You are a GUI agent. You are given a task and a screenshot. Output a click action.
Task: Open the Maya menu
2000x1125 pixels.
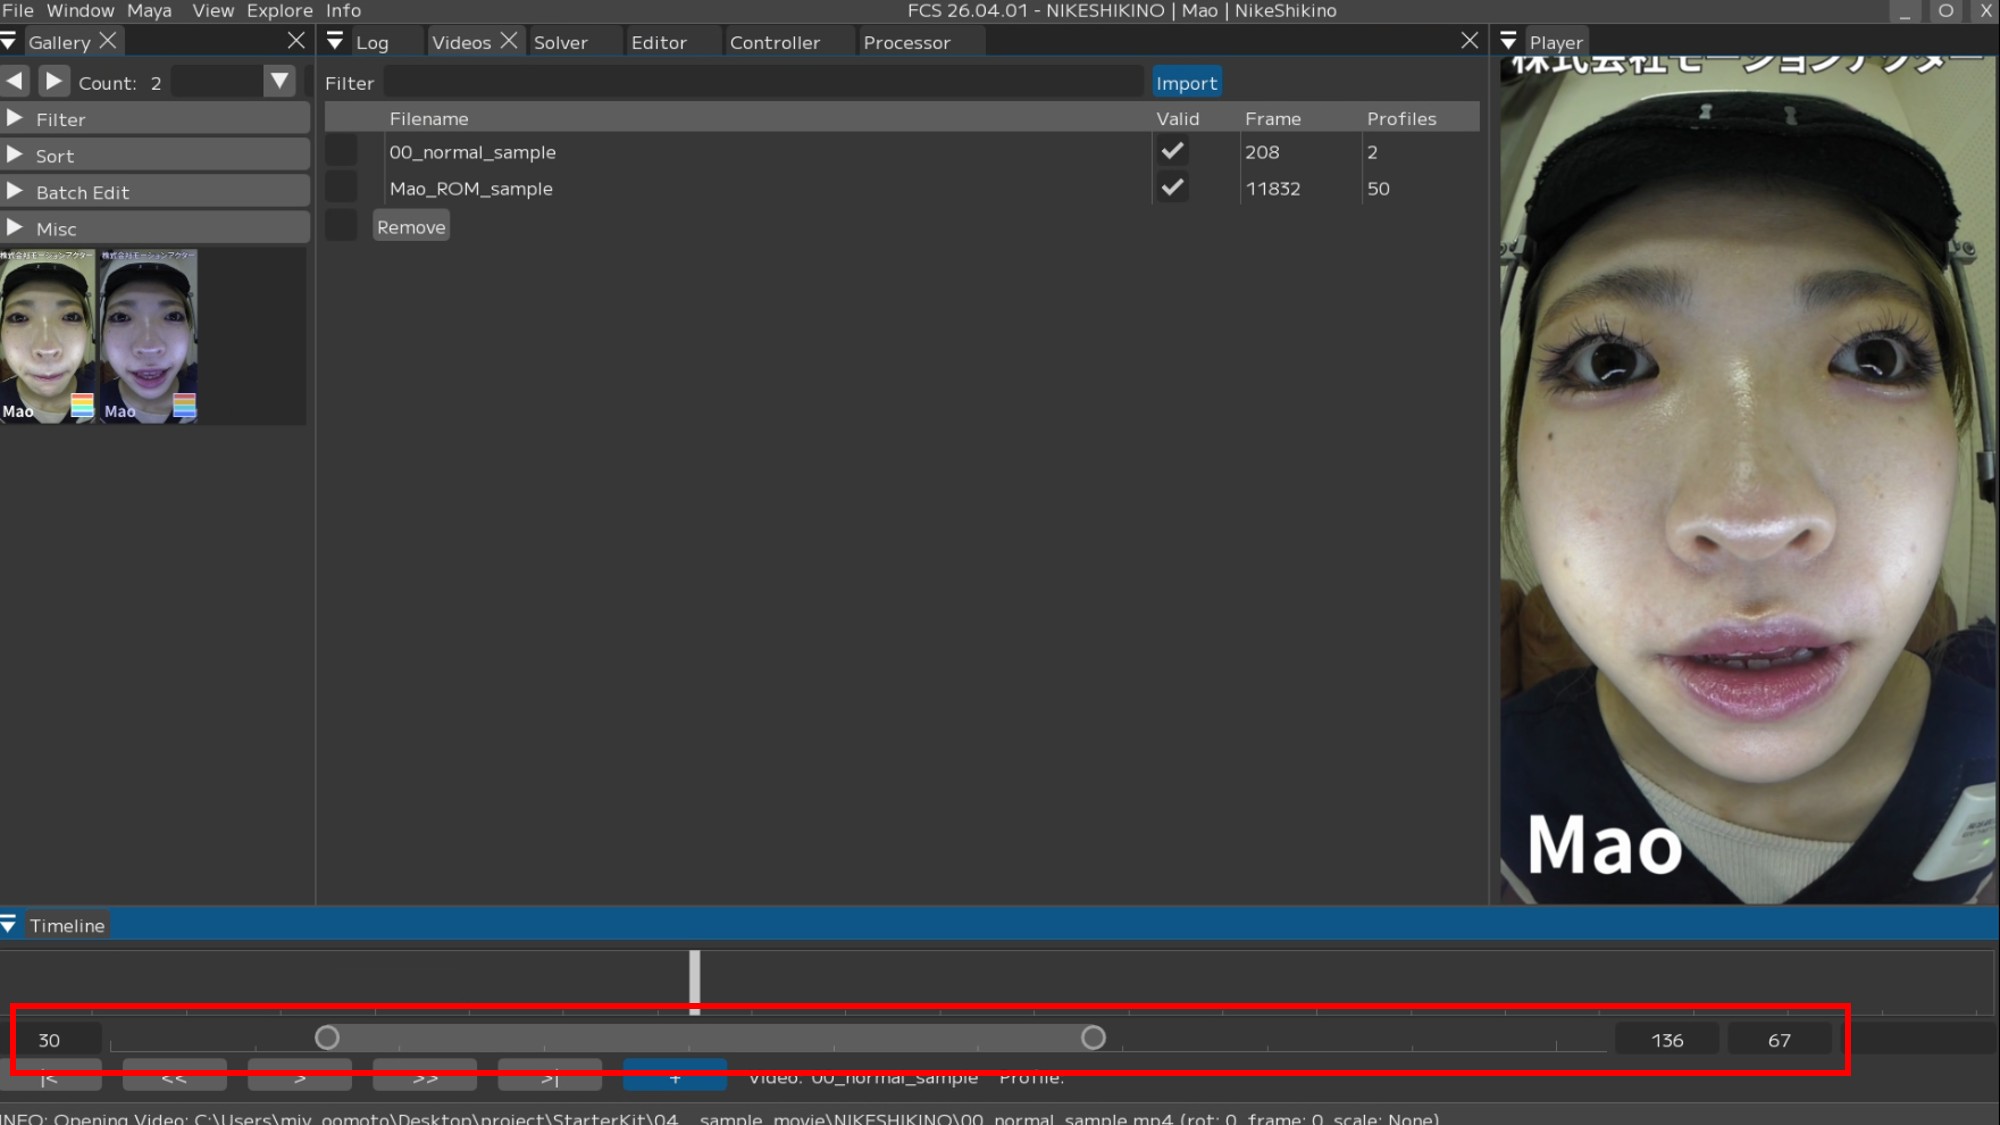click(x=149, y=11)
